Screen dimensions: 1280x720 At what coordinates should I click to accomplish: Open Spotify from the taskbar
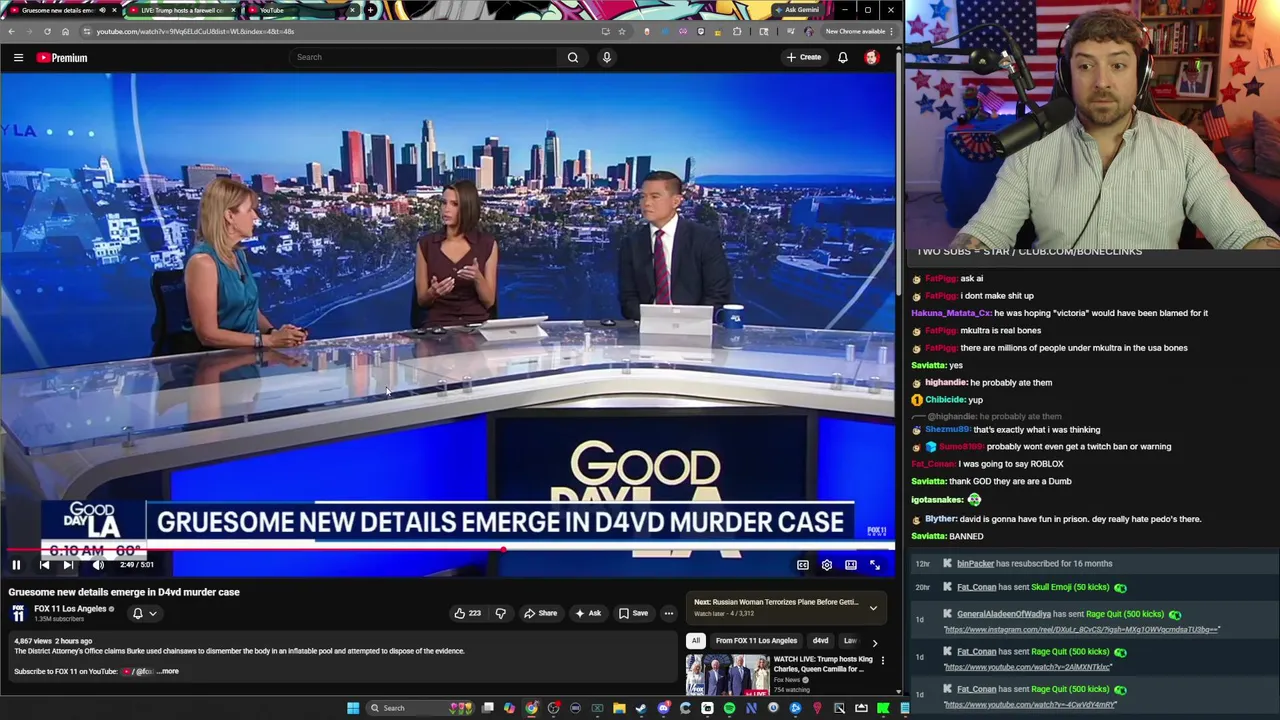coord(729,708)
